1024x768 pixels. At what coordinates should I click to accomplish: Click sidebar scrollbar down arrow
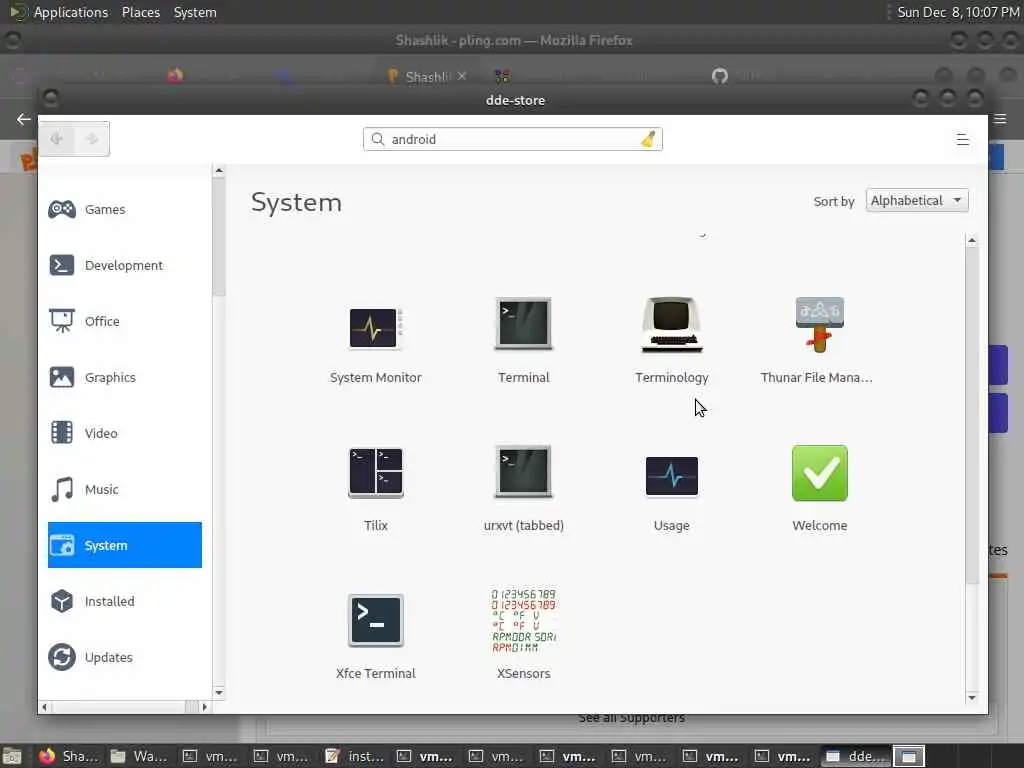pyautogui.click(x=219, y=692)
